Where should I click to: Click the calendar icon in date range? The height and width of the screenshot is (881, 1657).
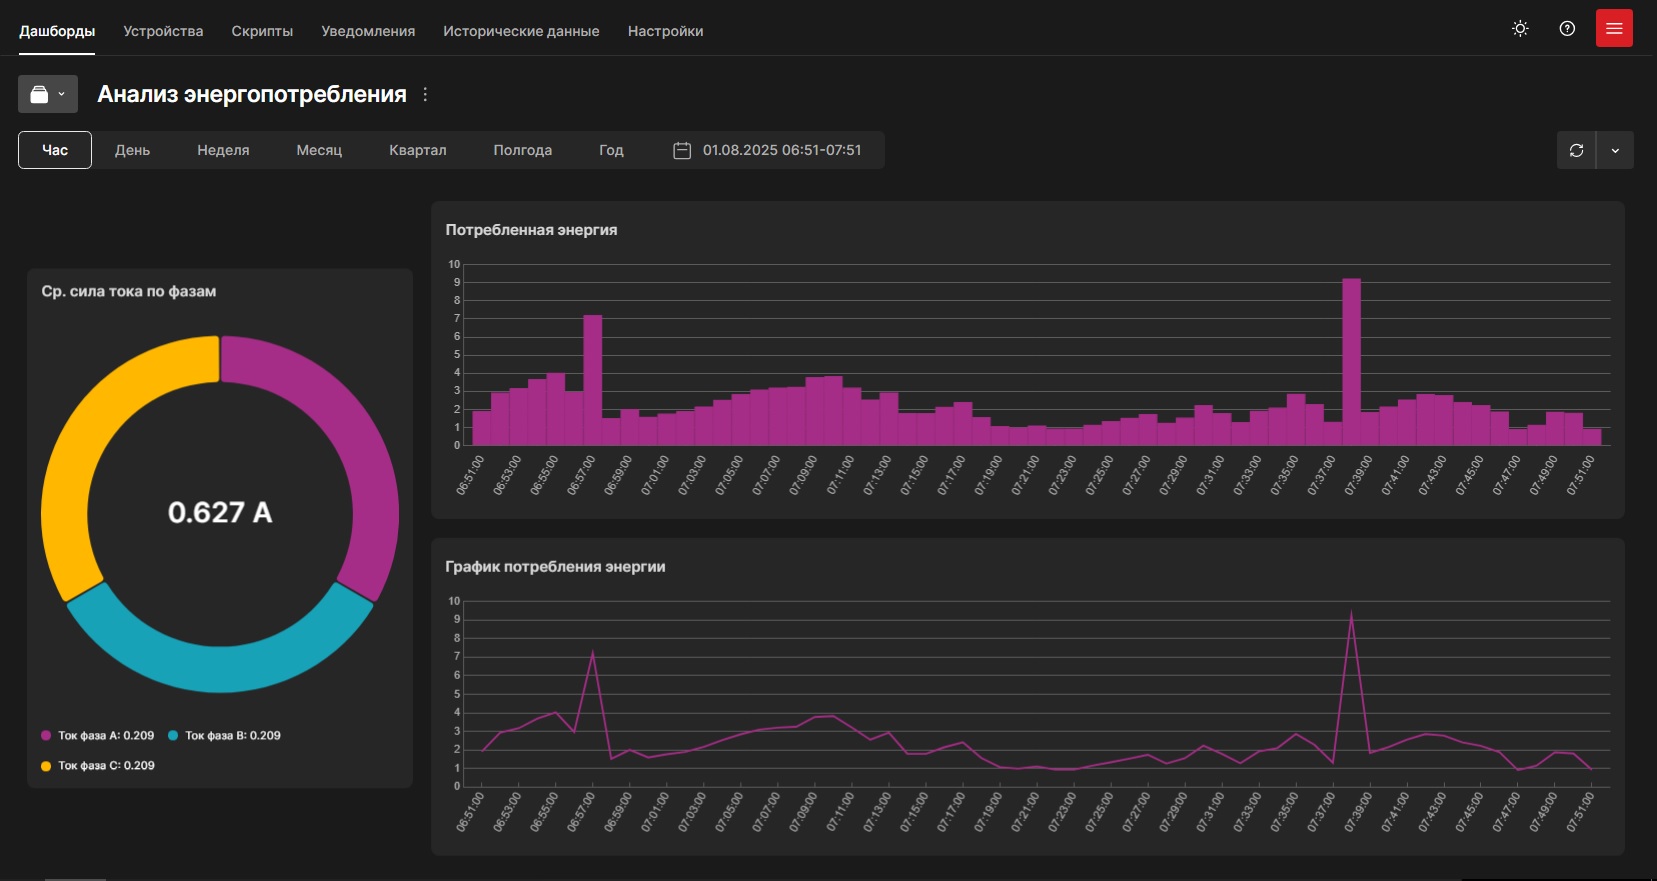pos(682,150)
